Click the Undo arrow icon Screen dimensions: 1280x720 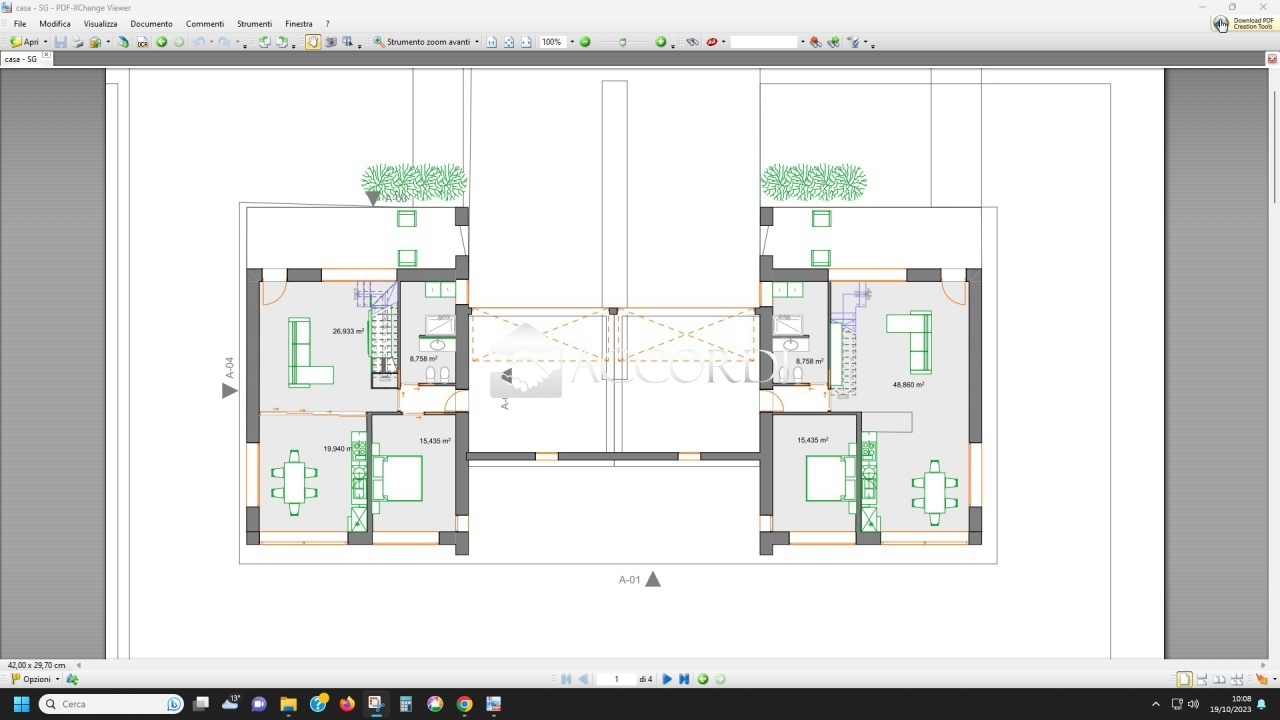[198, 42]
